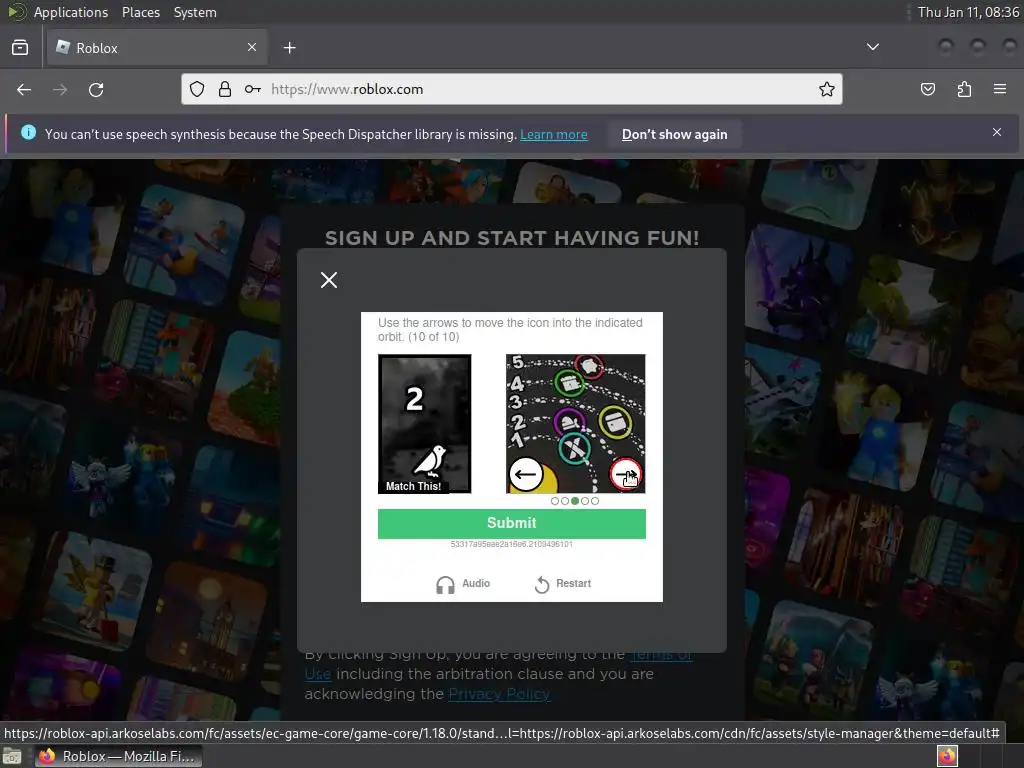Image resolution: width=1024 pixels, height=768 pixels.
Task: Select the last progress dot under the puzzle
Action: 594,501
